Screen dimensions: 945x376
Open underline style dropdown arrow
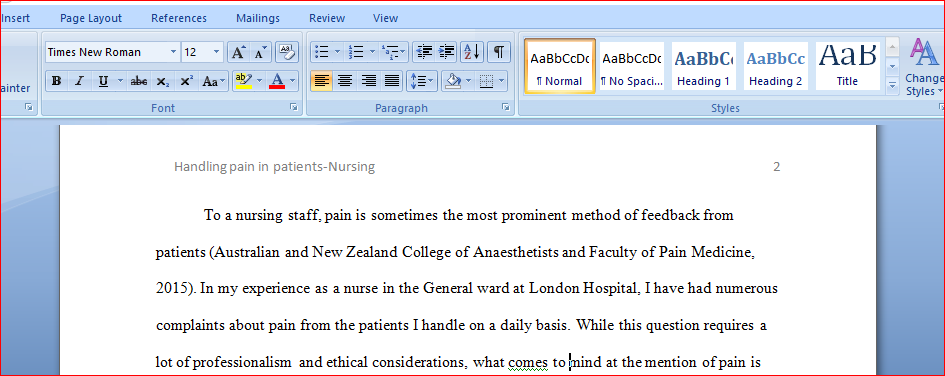(120, 81)
